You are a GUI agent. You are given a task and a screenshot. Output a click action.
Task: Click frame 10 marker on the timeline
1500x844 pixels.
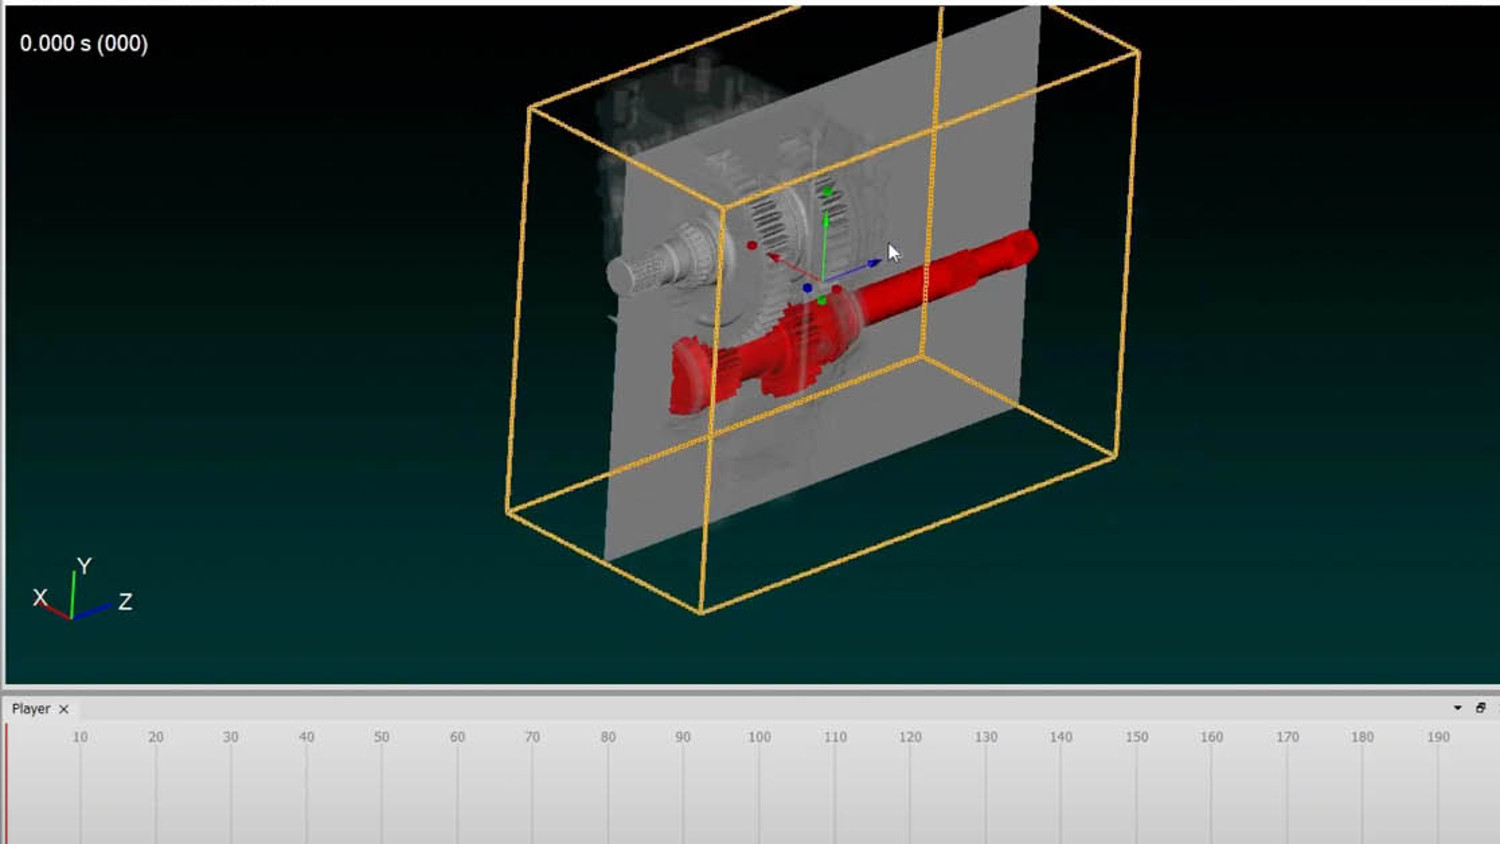pyautogui.click(x=80, y=737)
